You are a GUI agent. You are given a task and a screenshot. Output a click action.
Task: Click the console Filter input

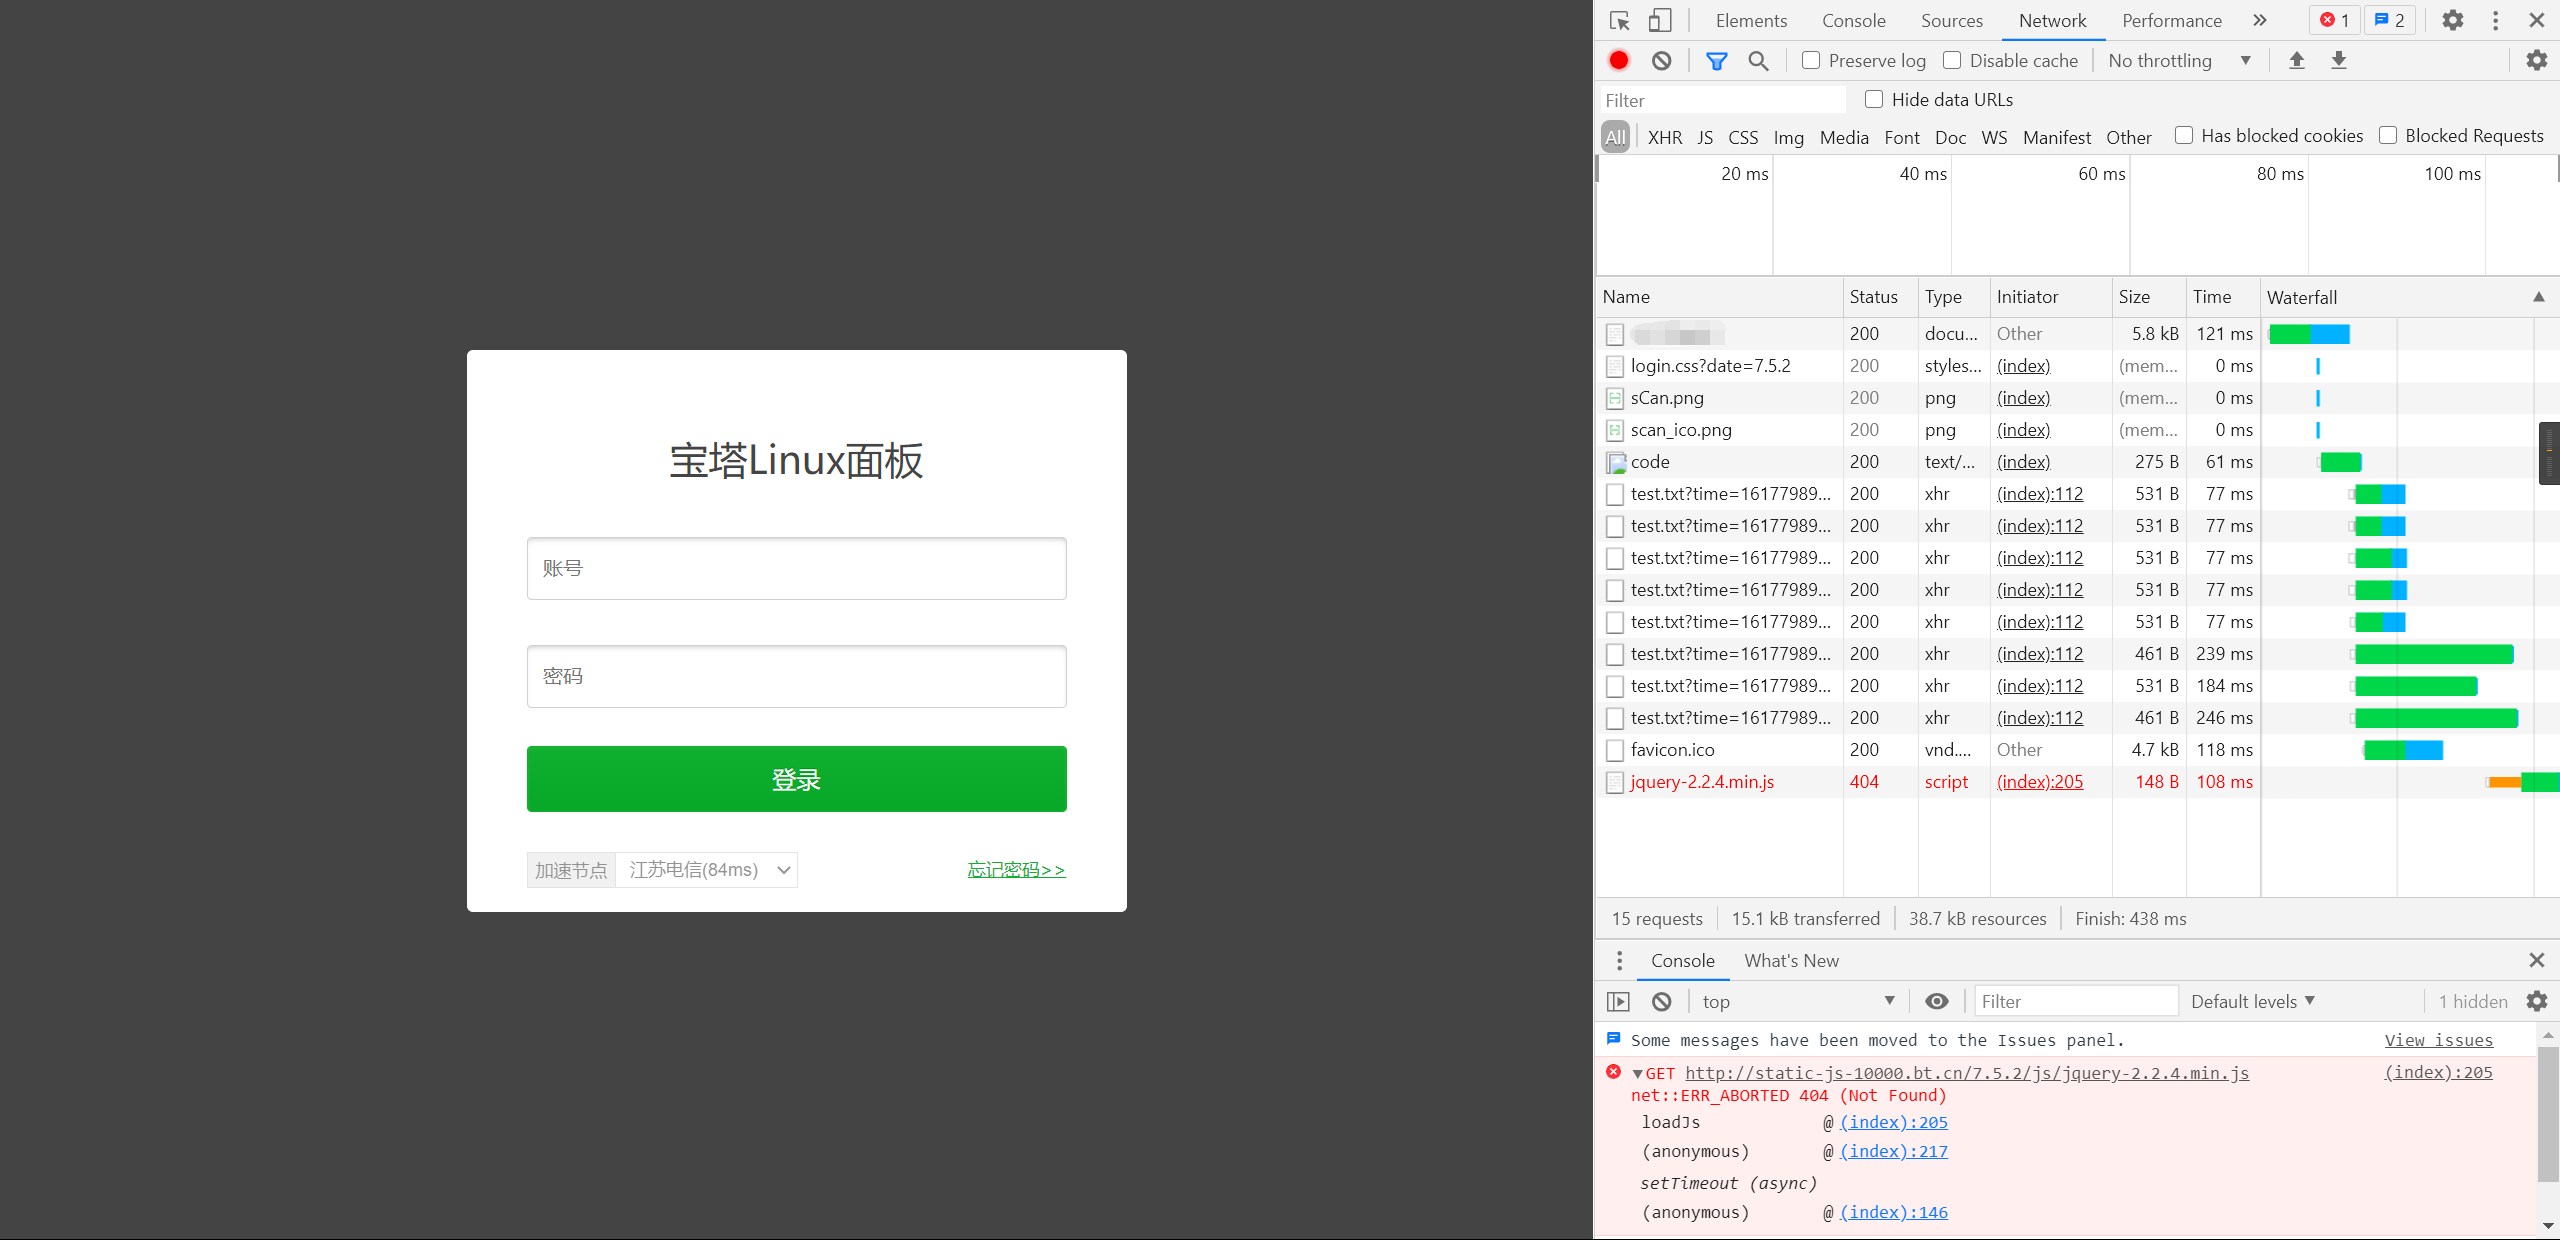[x=2076, y=1001]
